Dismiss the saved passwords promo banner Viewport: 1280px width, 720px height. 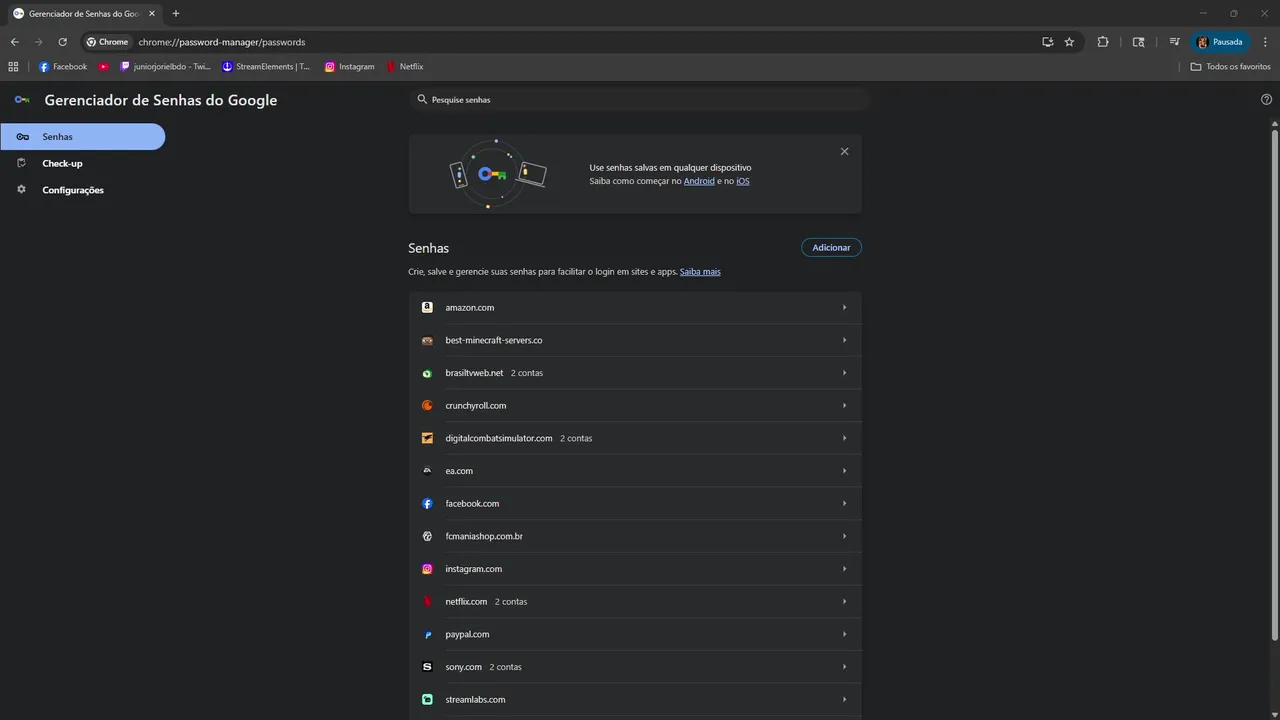[x=844, y=152]
